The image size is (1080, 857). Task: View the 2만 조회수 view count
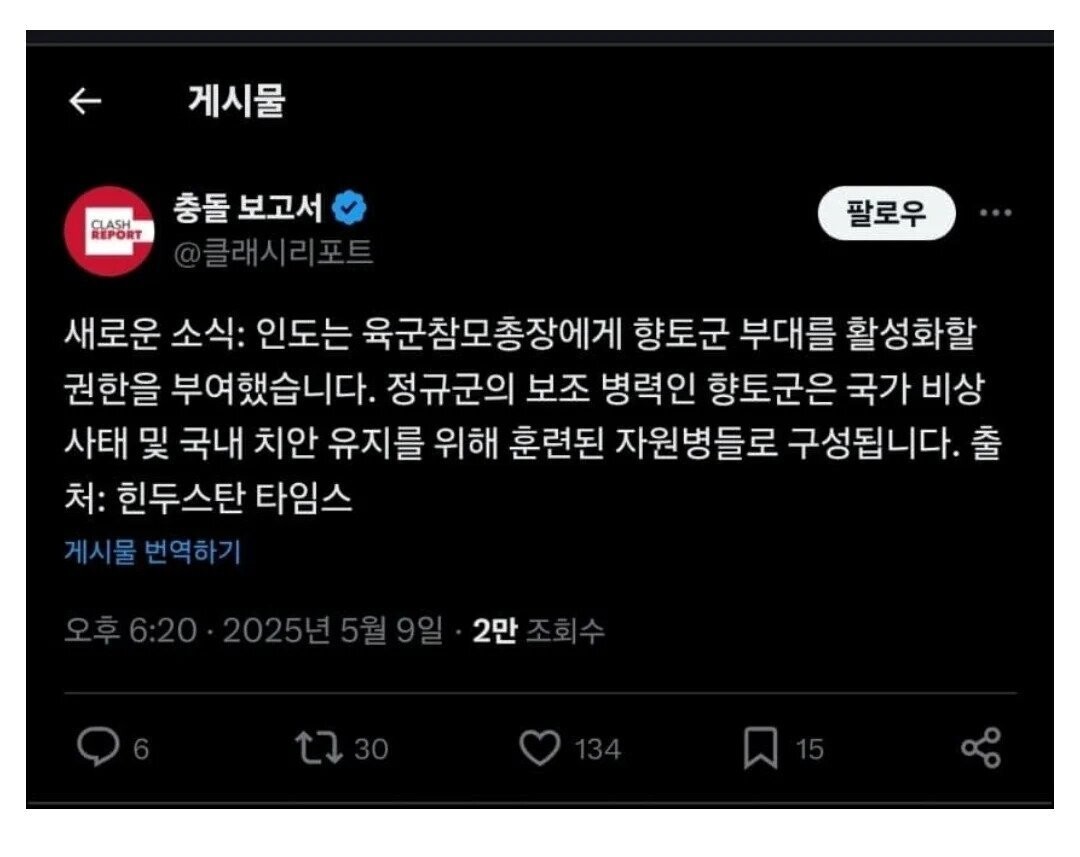[x=539, y=630]
